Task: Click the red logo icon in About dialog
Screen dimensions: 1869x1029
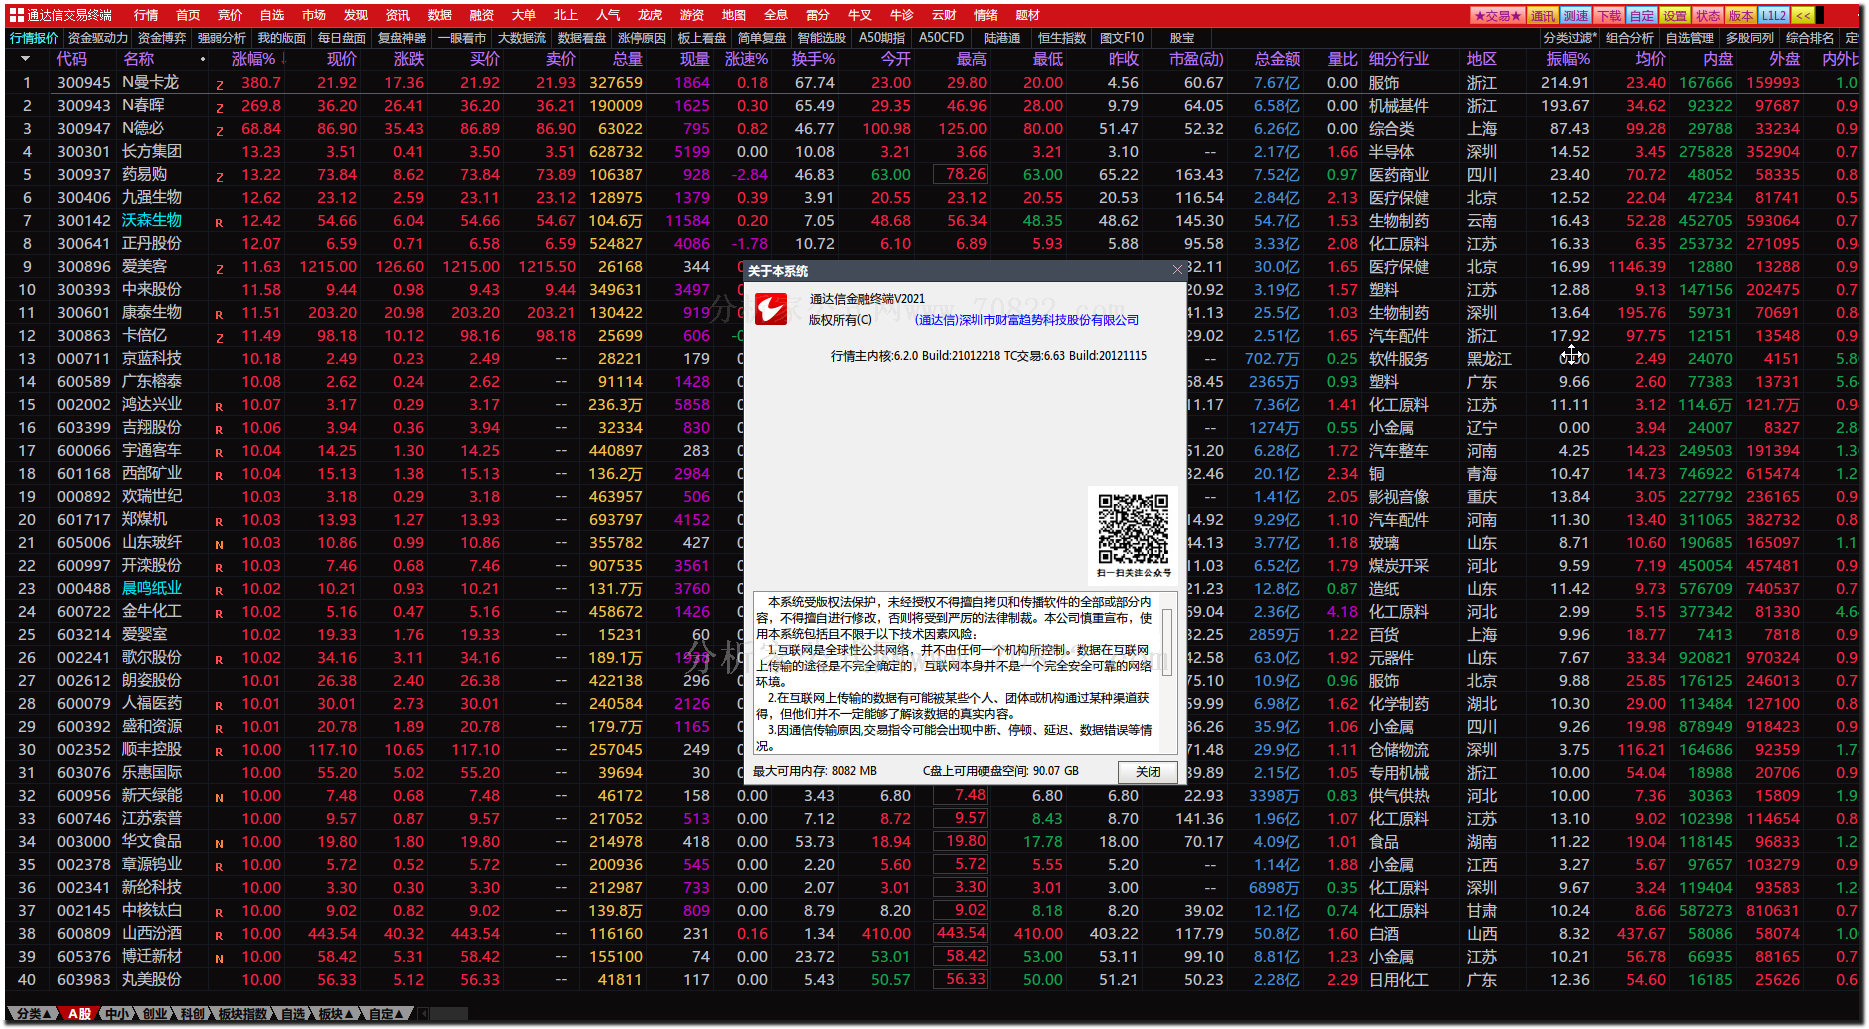Action: point(771,309)
